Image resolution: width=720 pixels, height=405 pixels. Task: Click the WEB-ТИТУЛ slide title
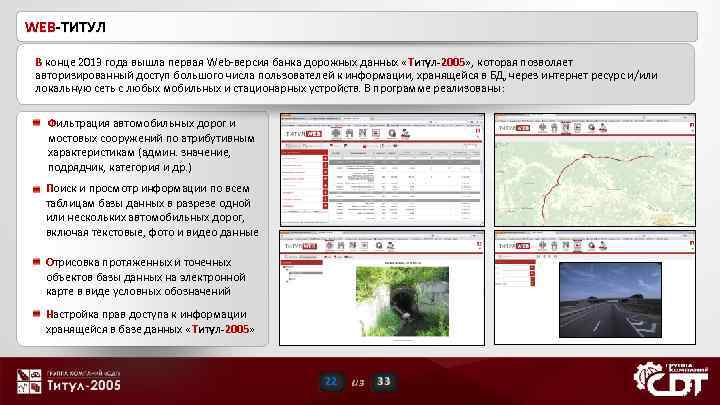tap(65, 27)
